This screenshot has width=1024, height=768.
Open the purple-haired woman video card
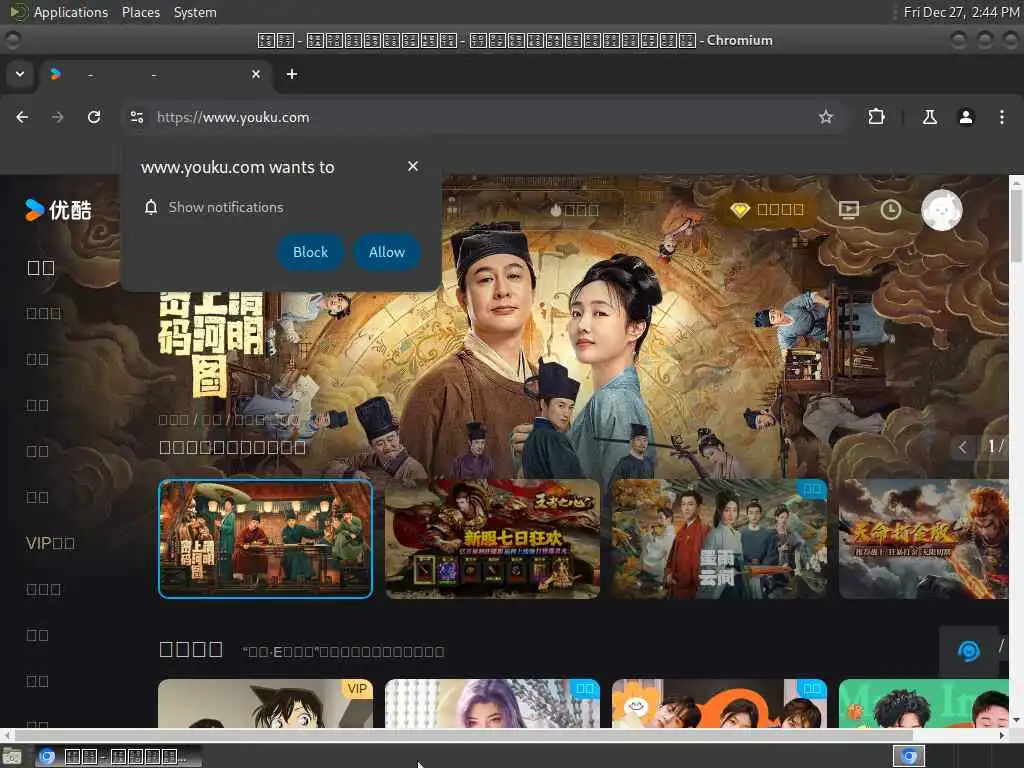492,703
